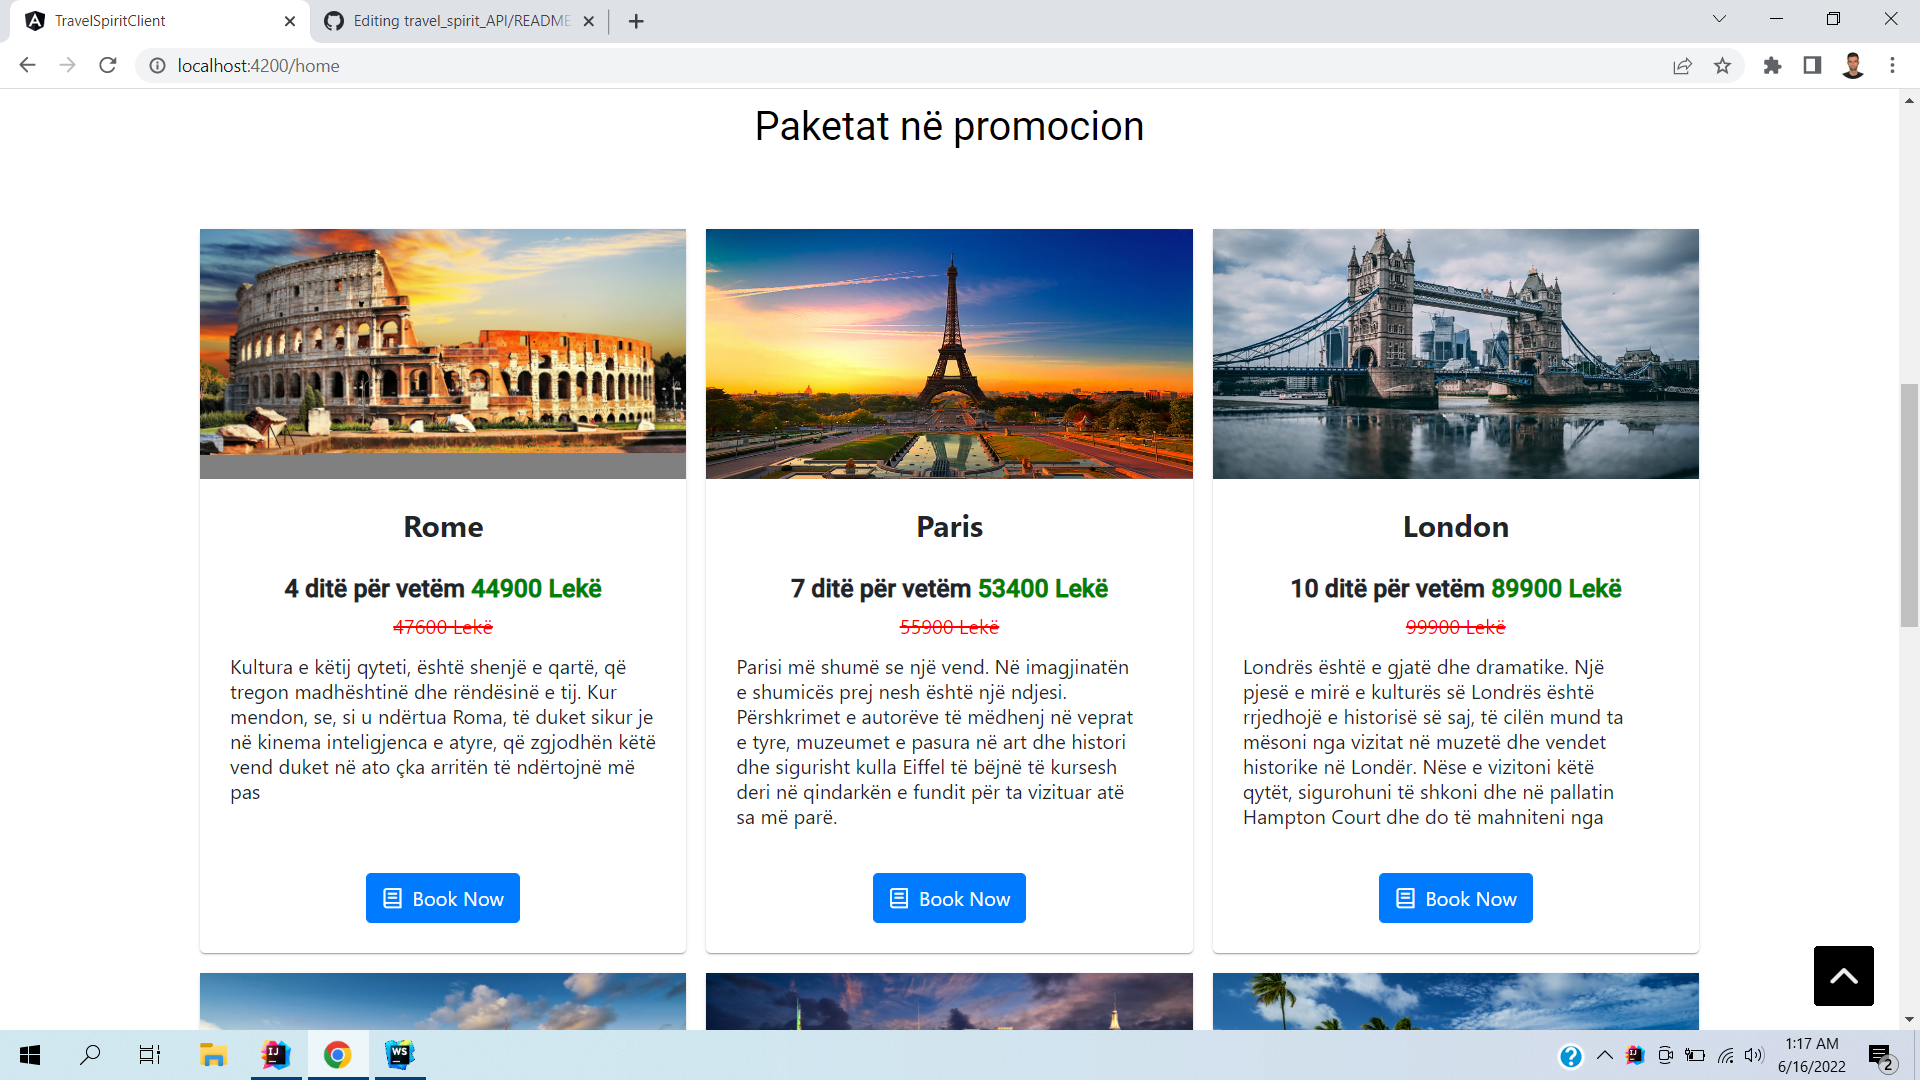The width and height of the screenshot is (1920, 1080).
Task: Expand the tab search chevron in title bar
Action: tap(1719, 19)
